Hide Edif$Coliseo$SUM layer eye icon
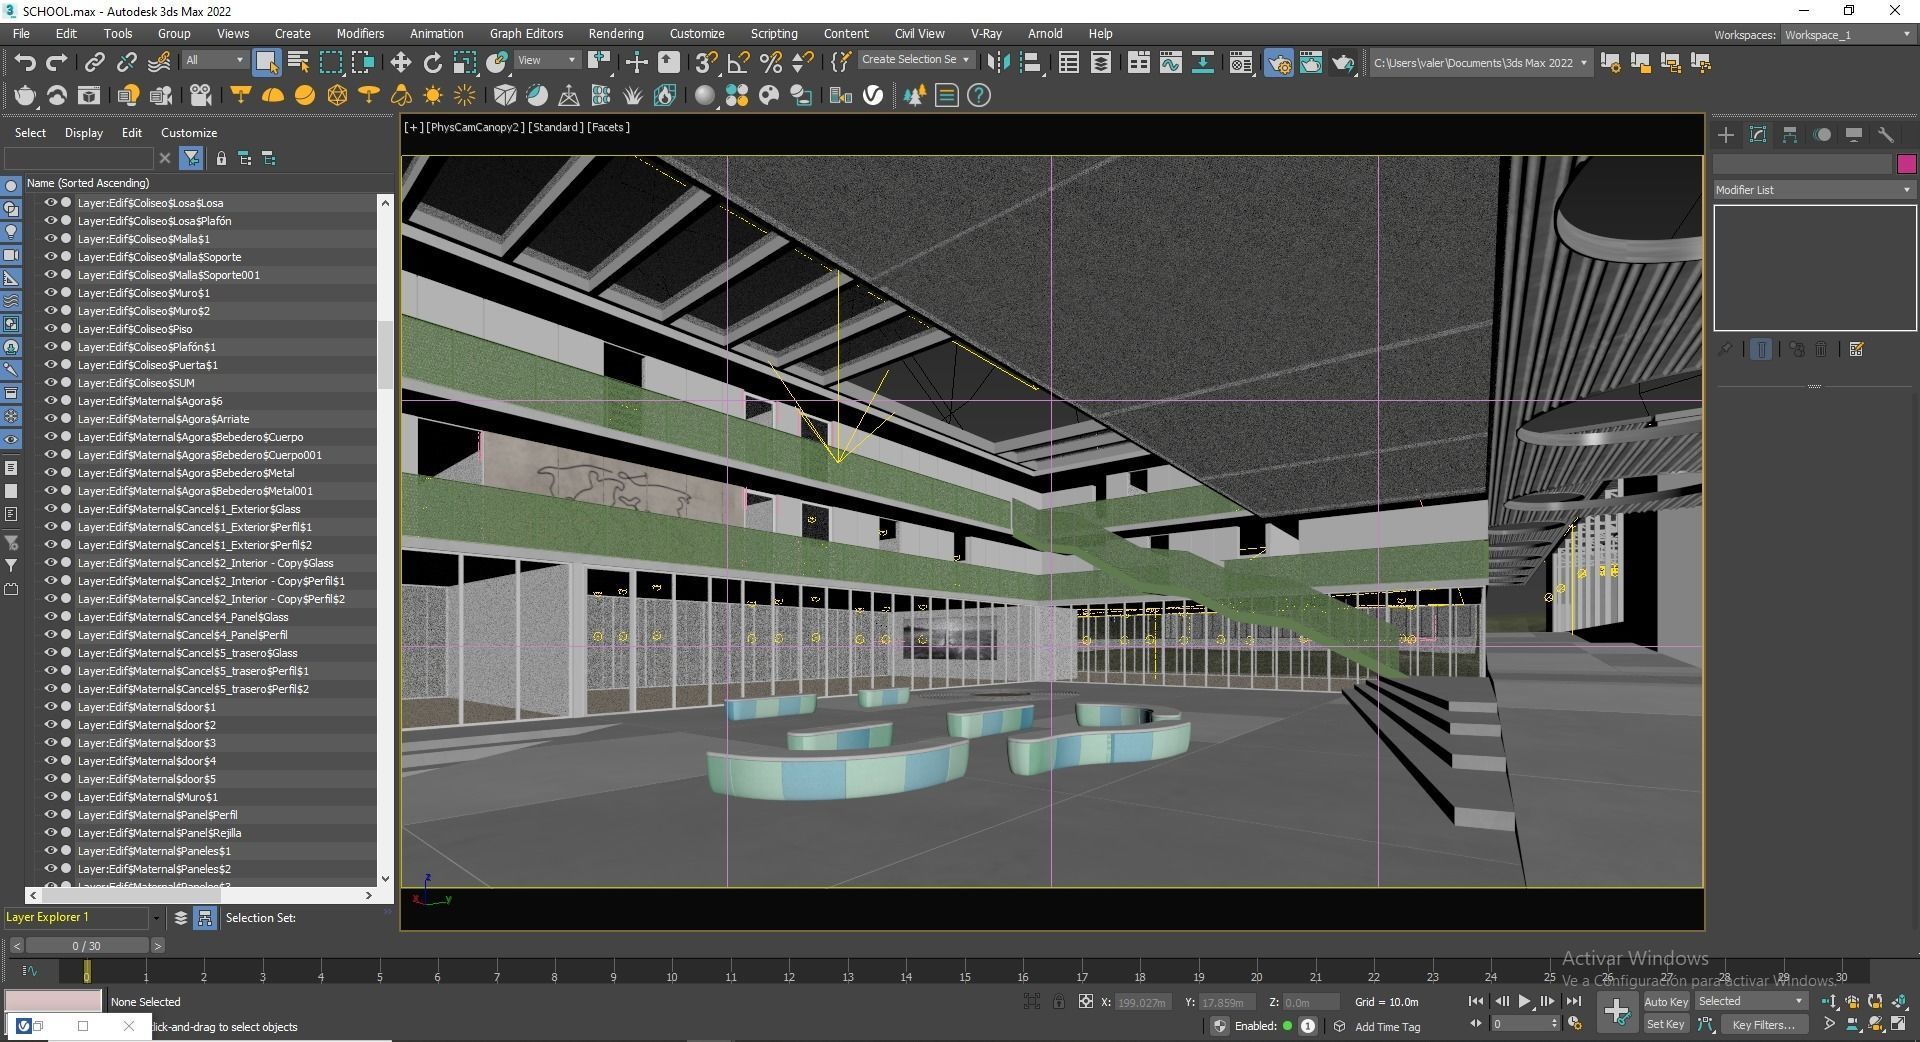The image size is (1920, 1042). coord(50,383)
